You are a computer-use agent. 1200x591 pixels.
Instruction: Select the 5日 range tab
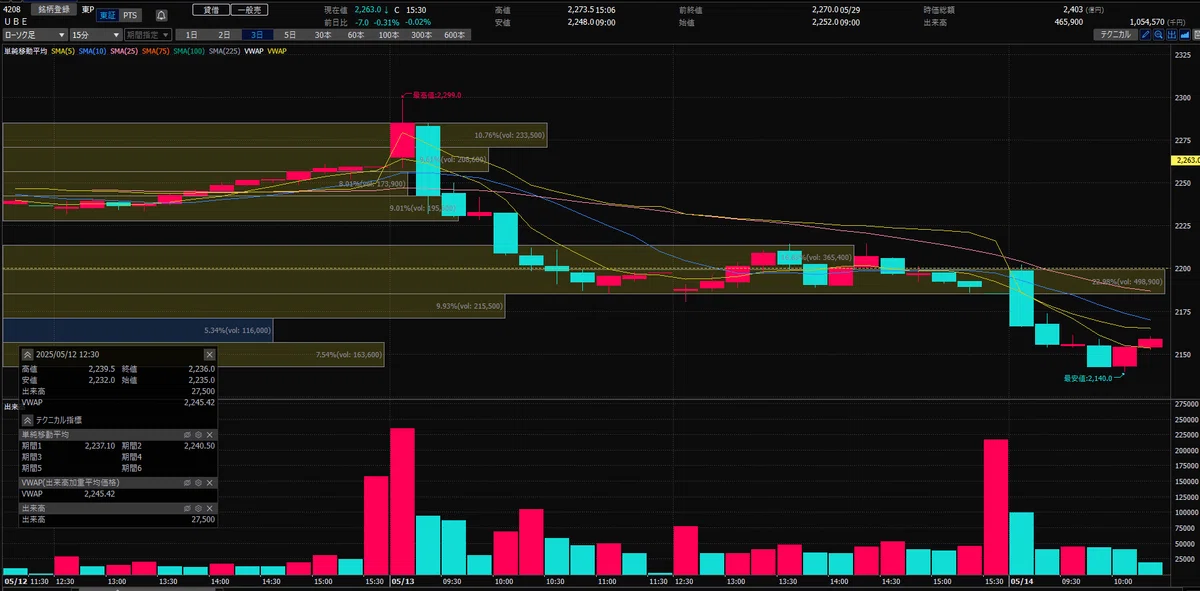point(289,34)
